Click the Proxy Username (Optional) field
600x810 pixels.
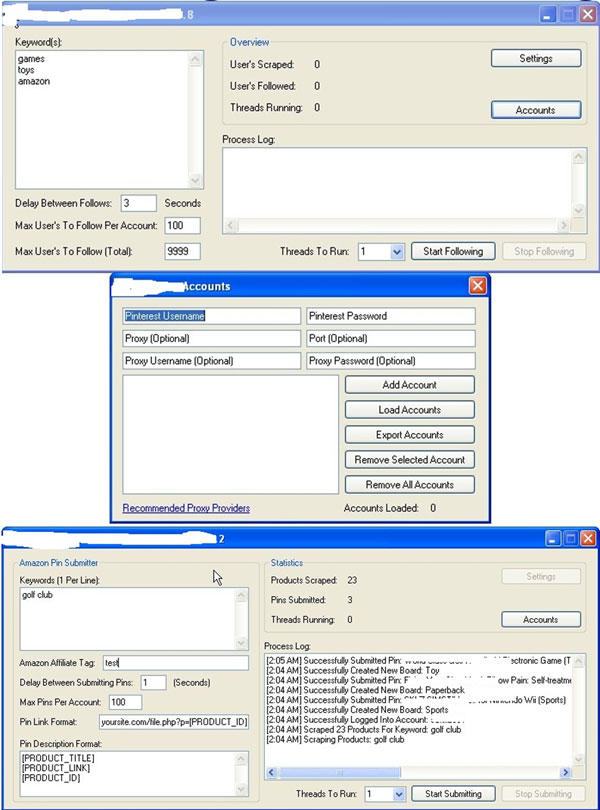pos(211,361)
